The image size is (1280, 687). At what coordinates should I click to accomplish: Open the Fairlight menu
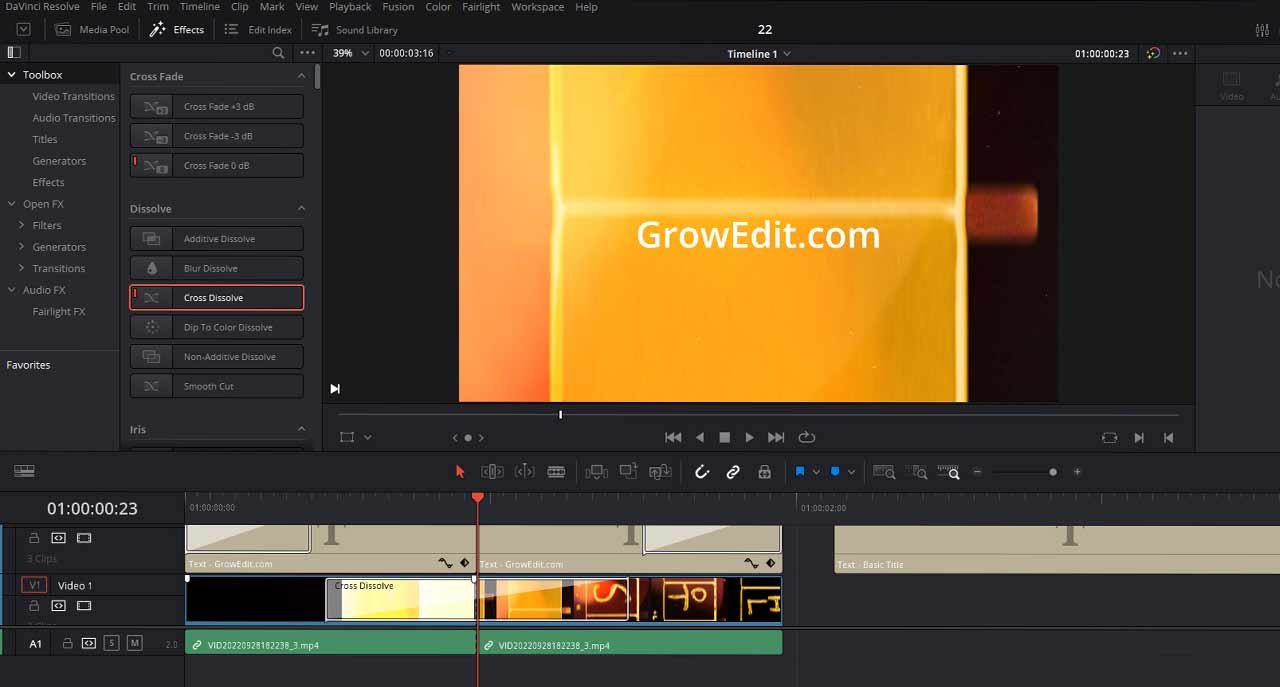[x=481, y=7]
